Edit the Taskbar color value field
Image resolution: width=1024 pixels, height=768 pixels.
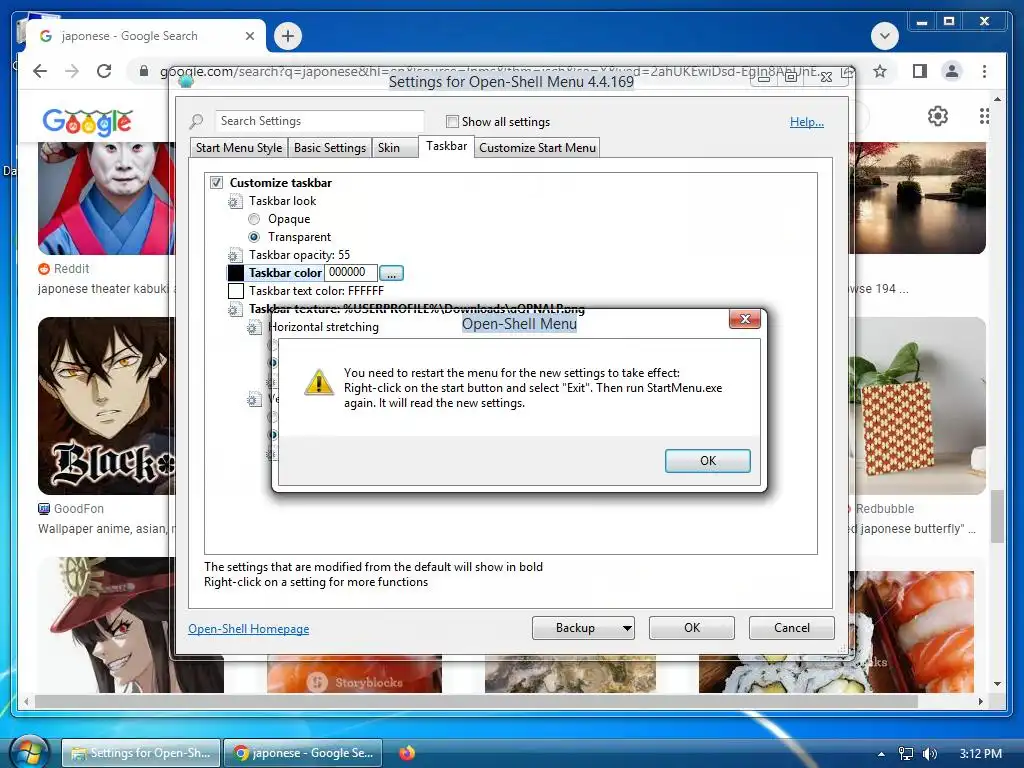tap(351, 272)
